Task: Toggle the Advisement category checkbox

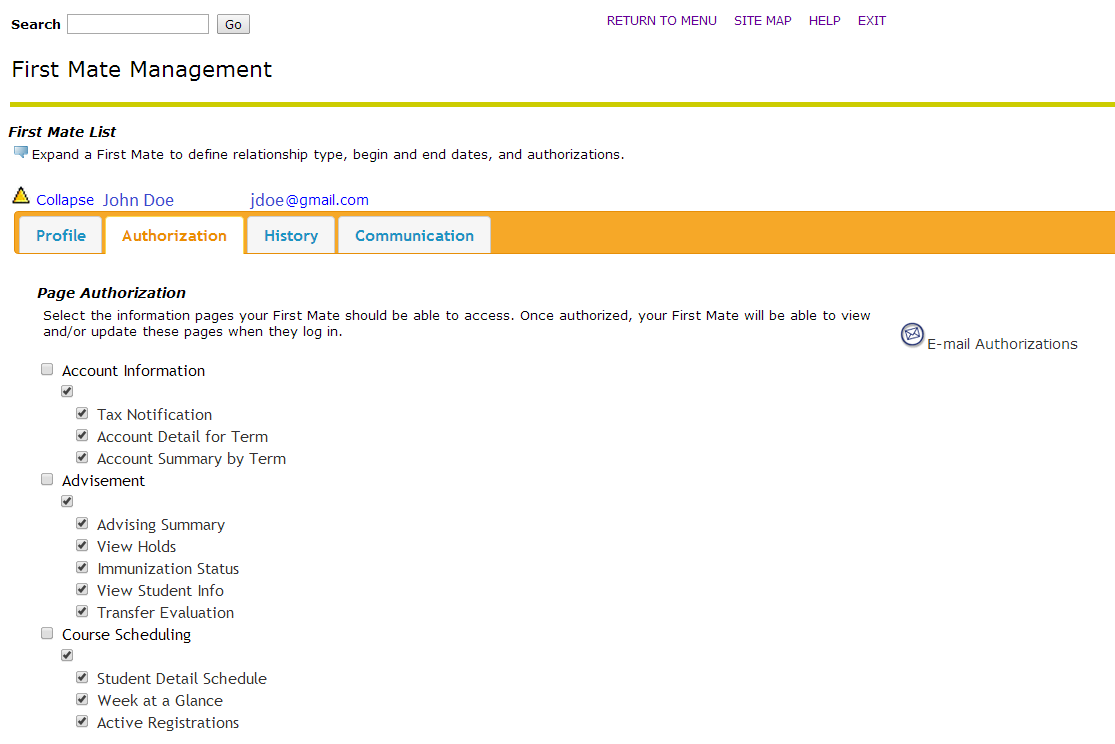Action: [x=47, y=480]
